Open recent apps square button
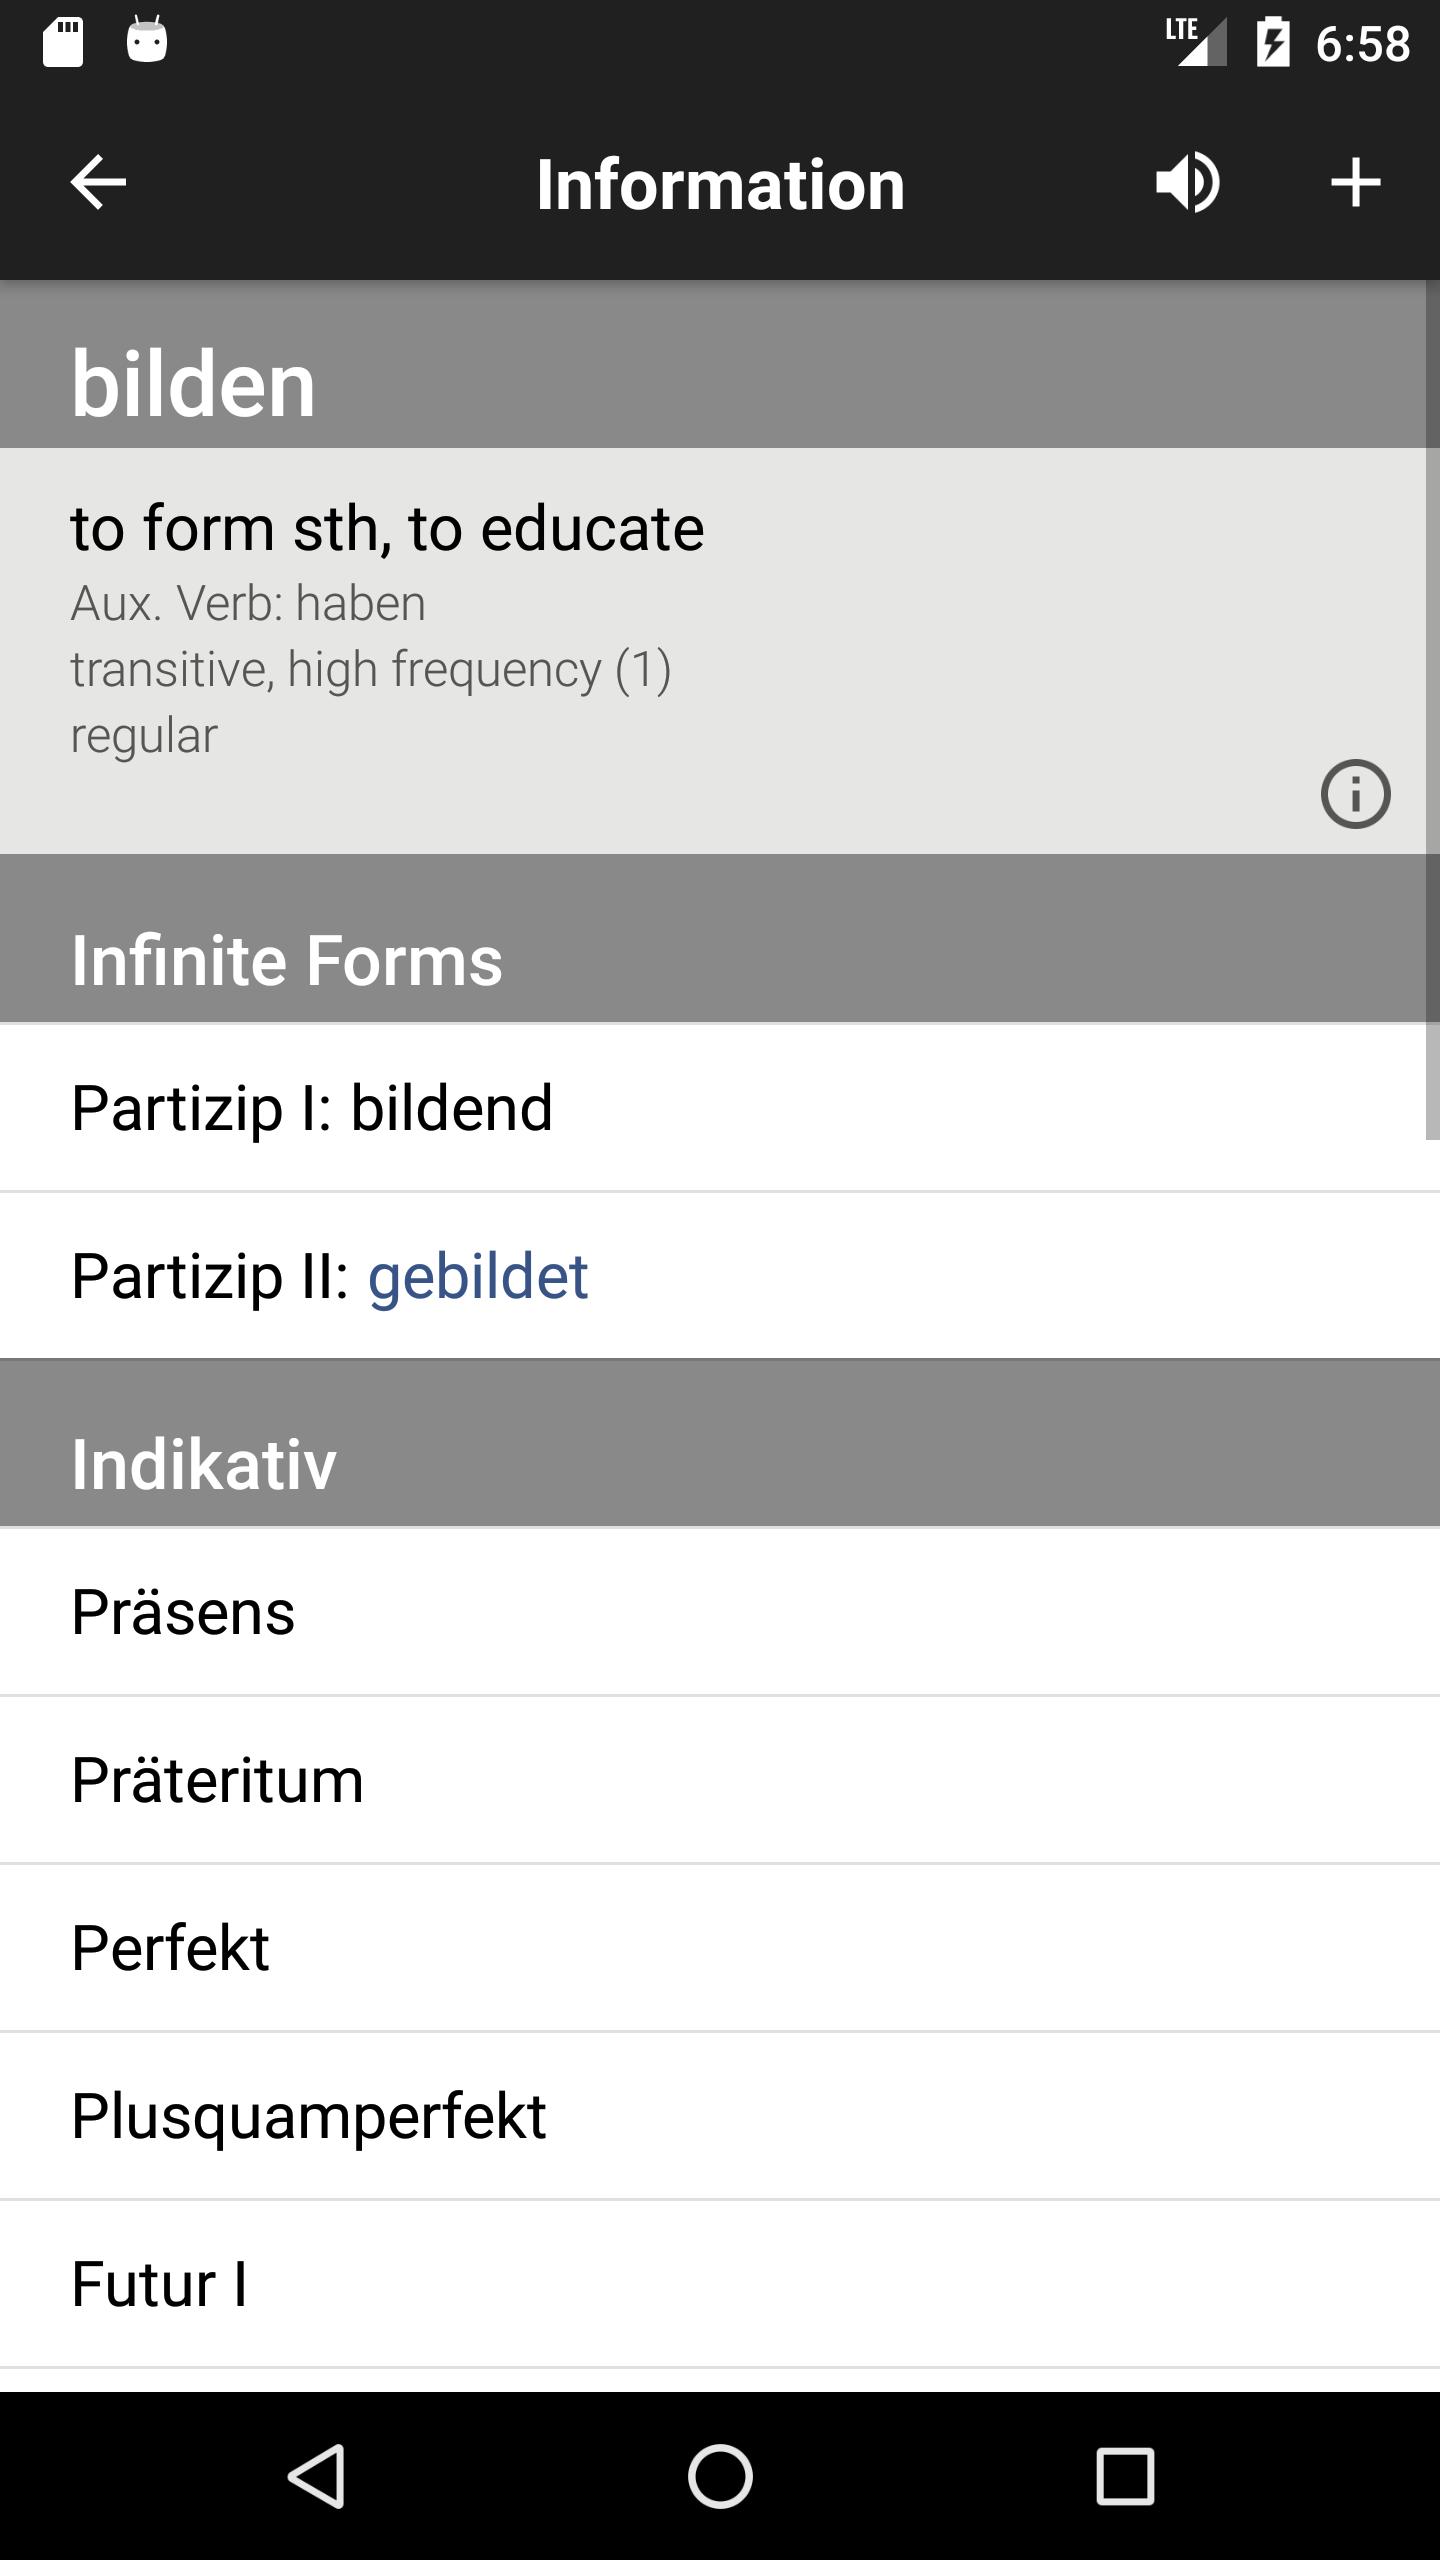The image size is (1440, 2560). tap(1124, 2476)
